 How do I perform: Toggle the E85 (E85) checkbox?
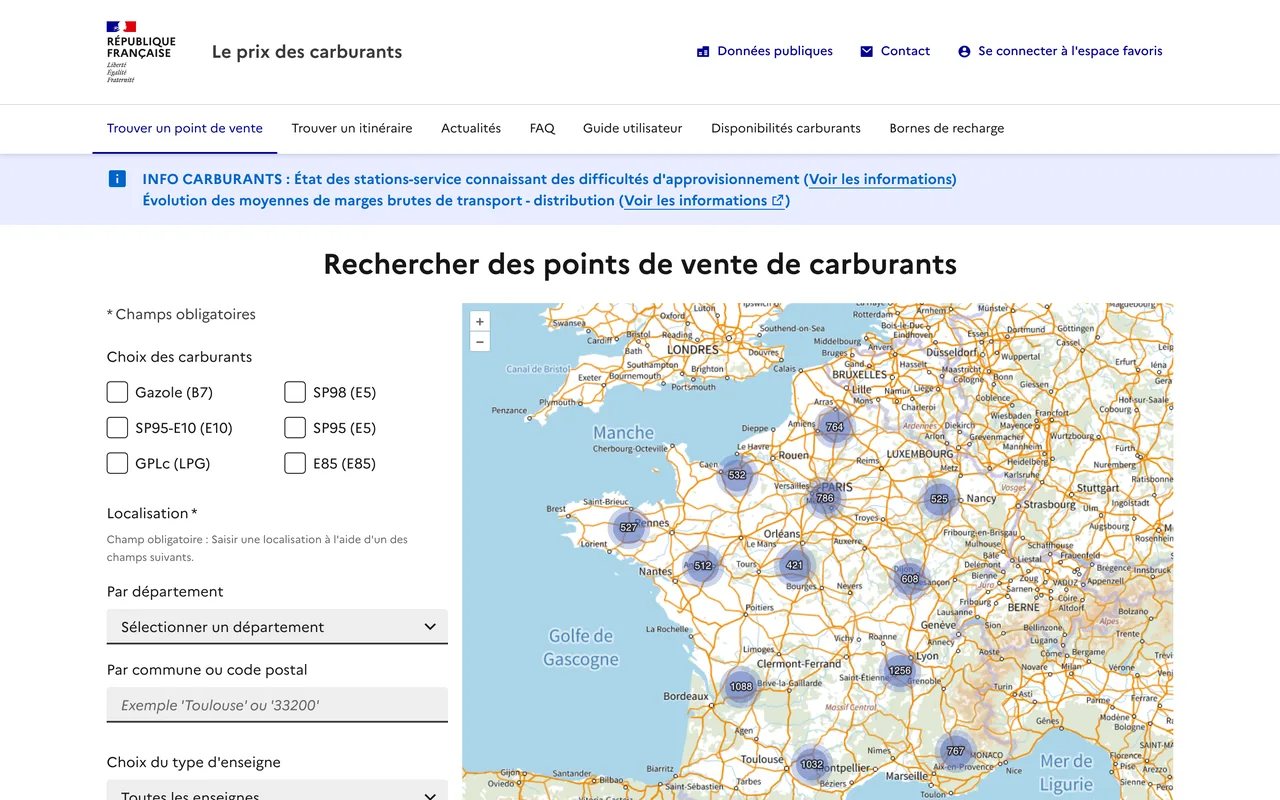tap(295, 463)
